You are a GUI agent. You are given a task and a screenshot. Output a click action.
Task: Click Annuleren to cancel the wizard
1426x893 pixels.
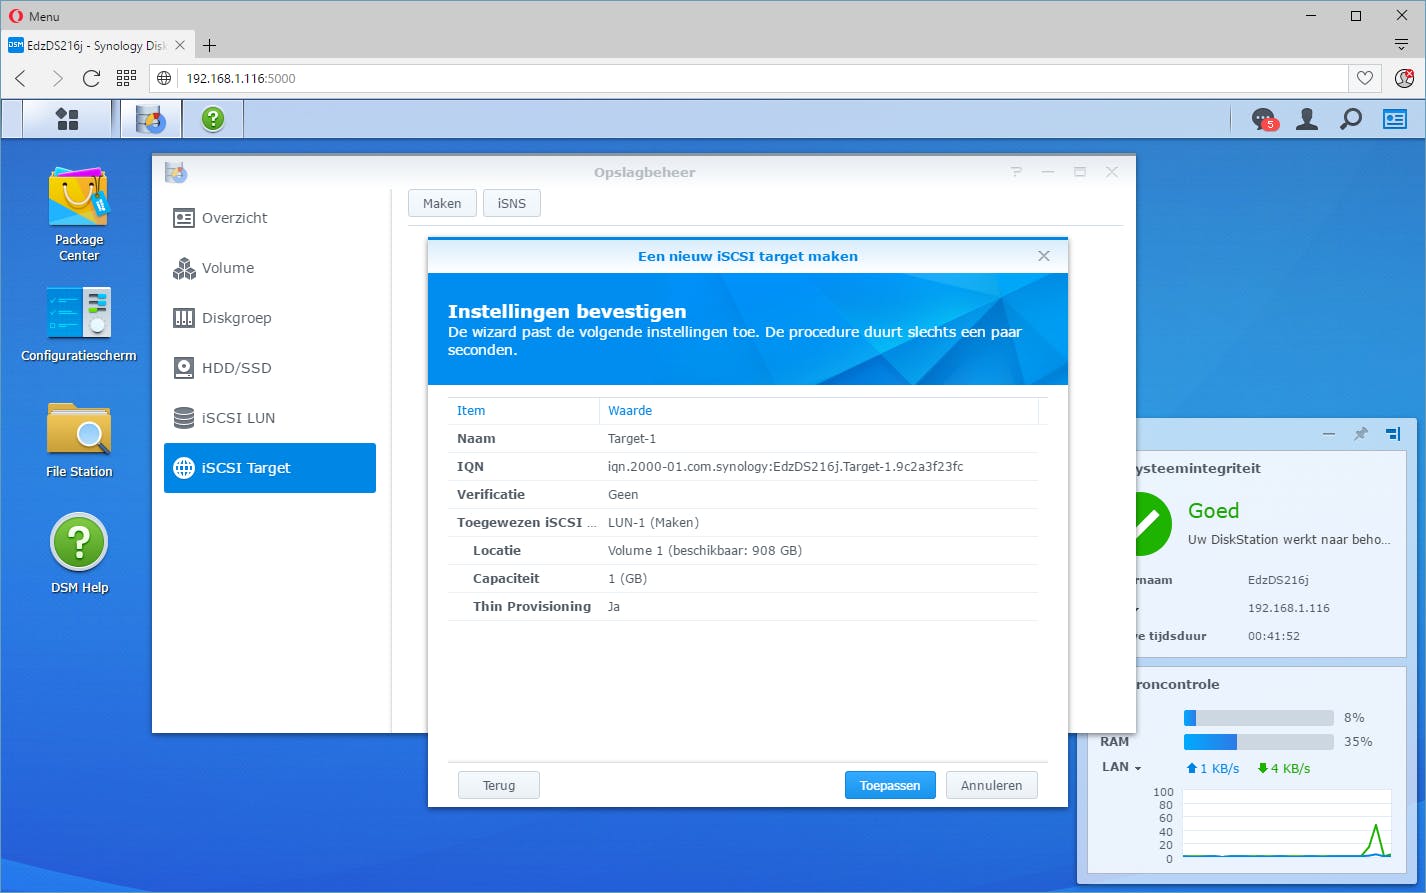[992, 785]
